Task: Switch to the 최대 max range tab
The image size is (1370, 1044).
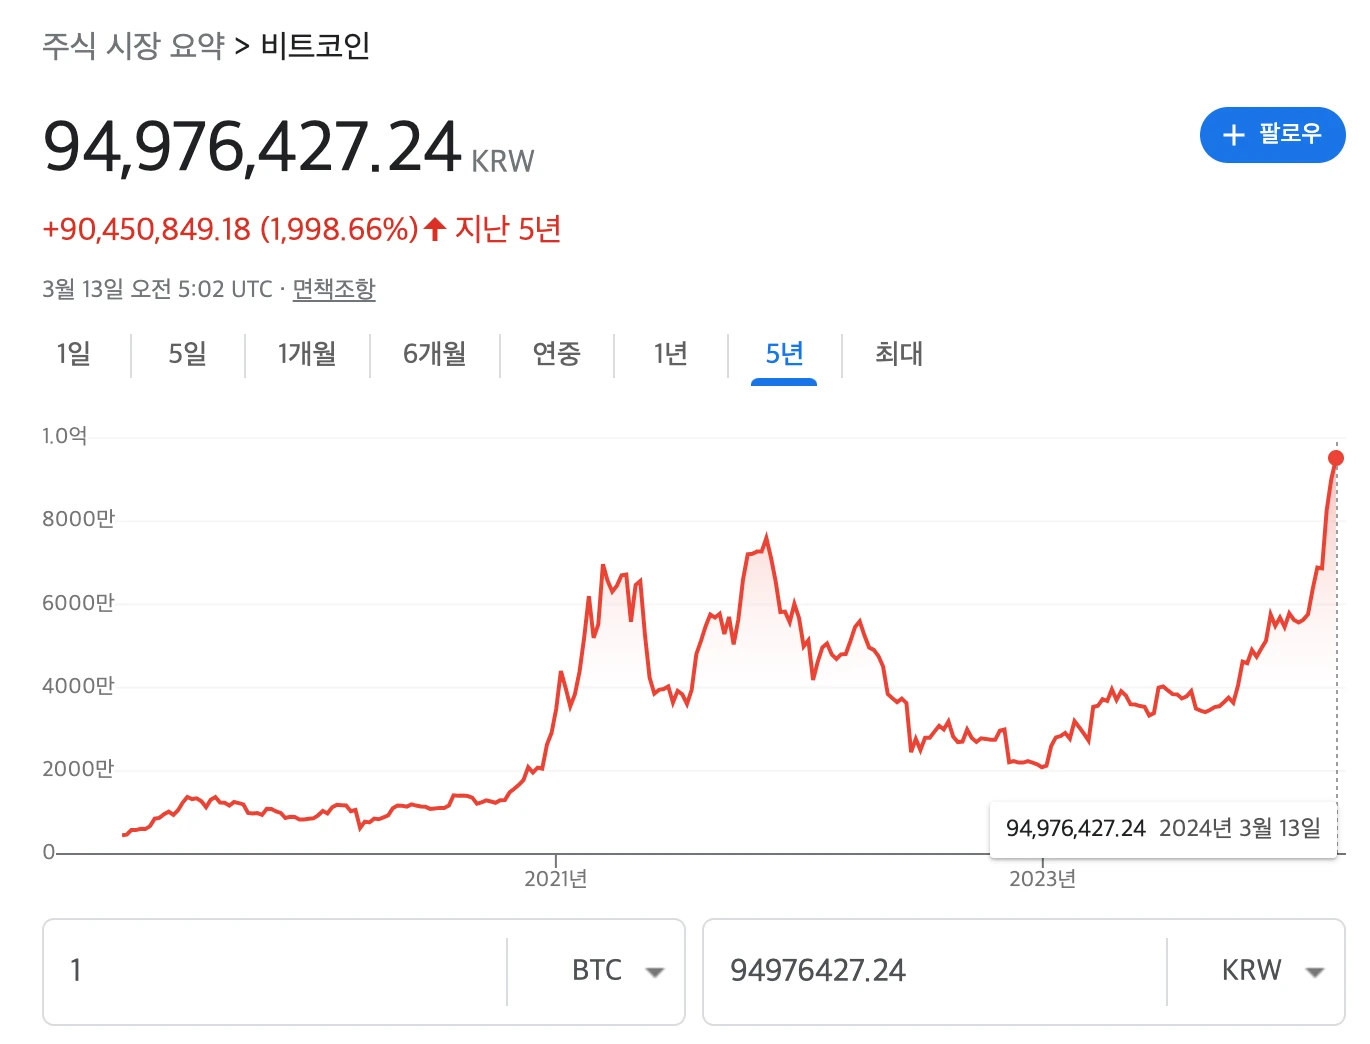Action: click(898, 353)
